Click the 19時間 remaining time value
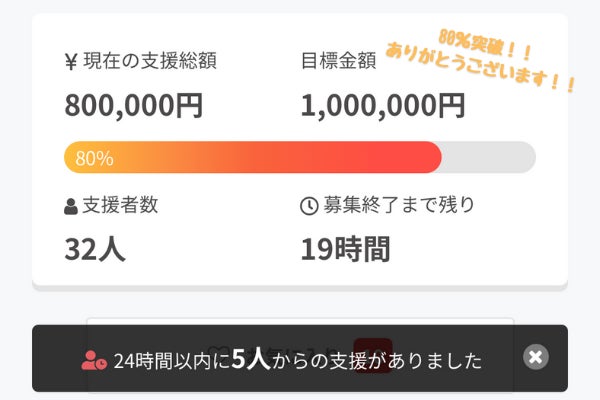The height and width of the screenshot is (400, 600). tap(345, 248)
